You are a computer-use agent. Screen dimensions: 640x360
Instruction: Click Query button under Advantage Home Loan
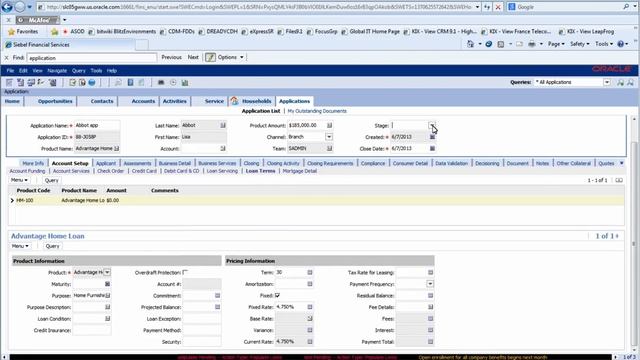pyautogui.click(x=52, y=246)
